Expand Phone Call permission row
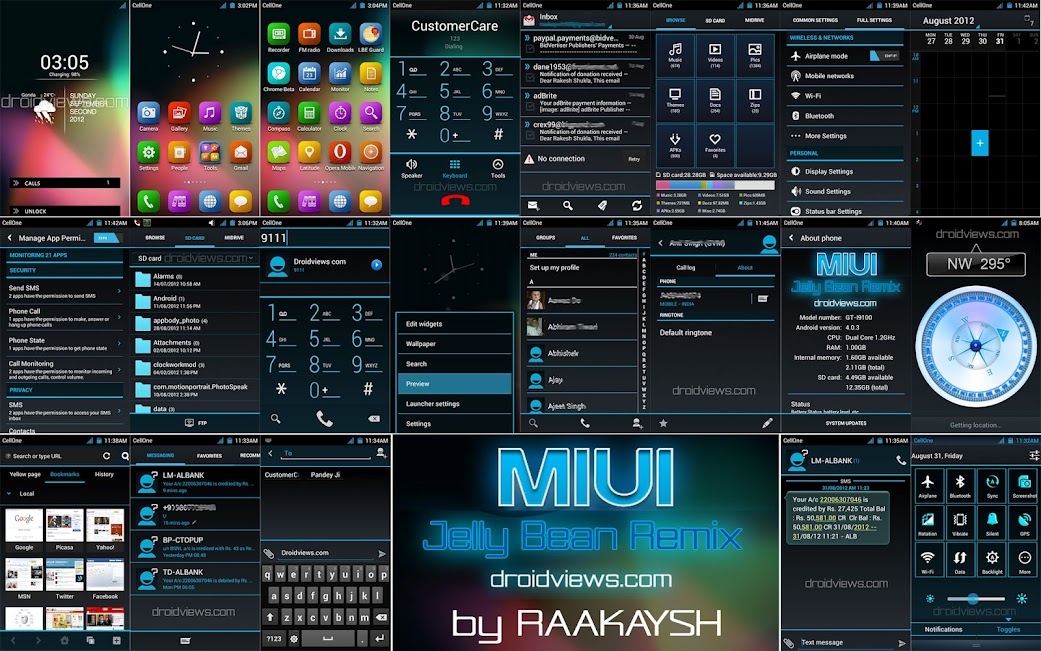Screen dimensions: 1041x651 [64, 318]
